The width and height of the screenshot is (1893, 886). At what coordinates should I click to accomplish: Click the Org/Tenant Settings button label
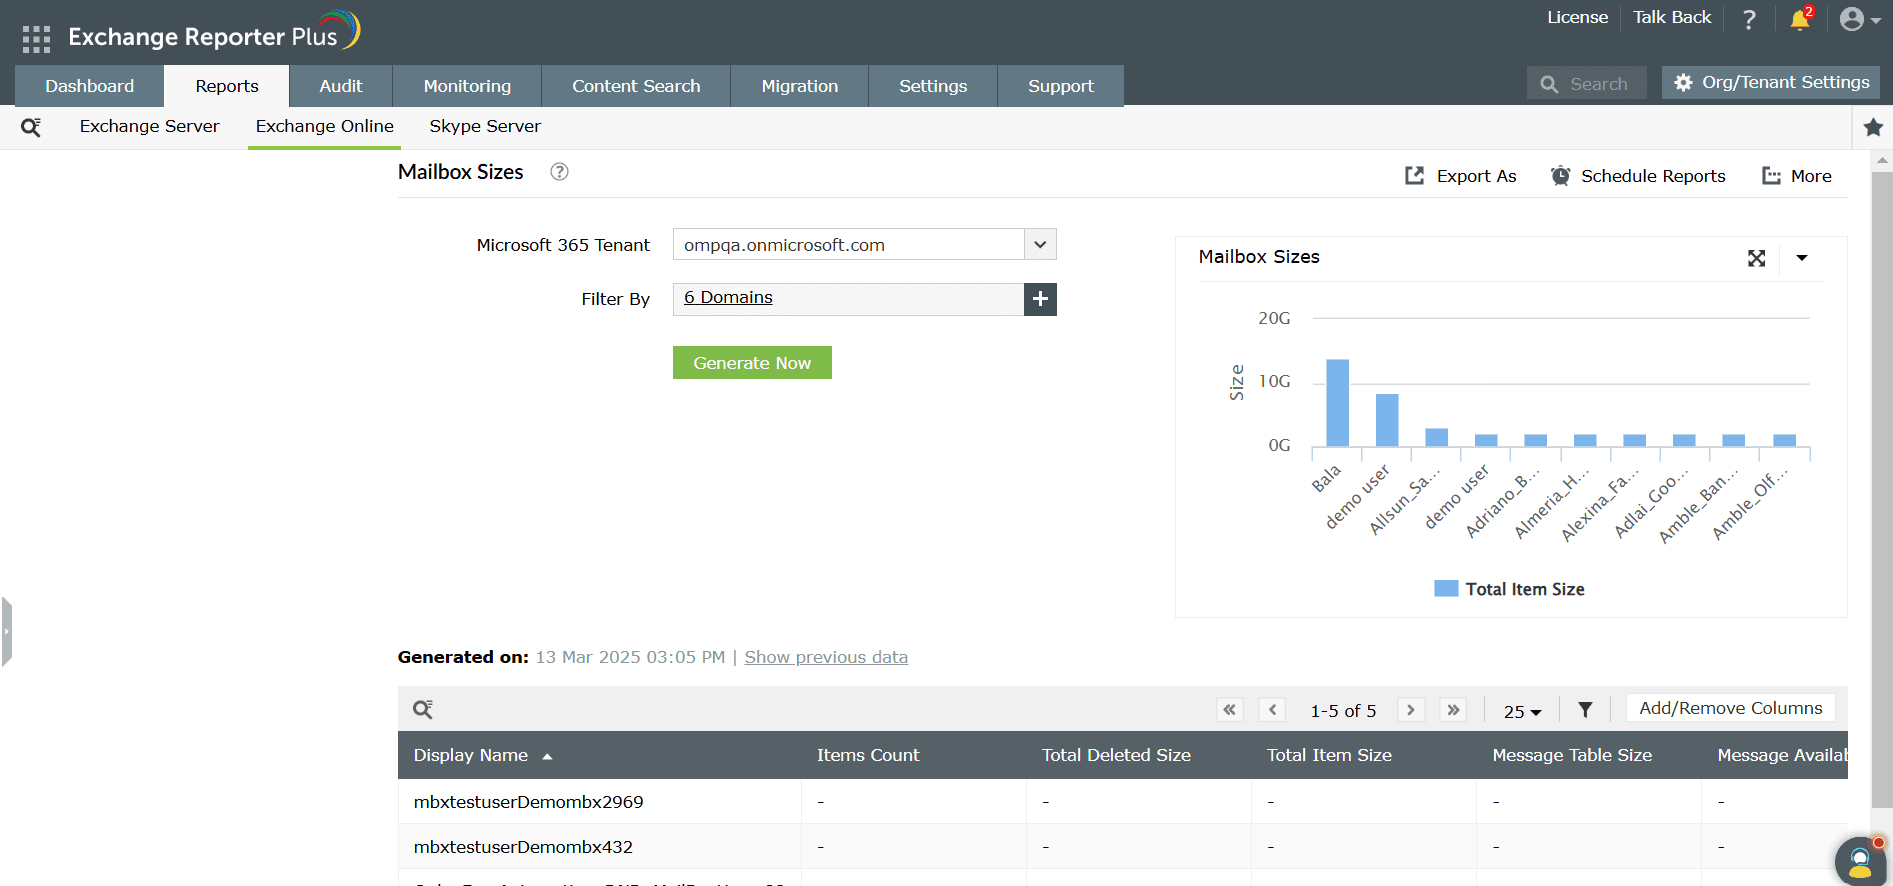coord(1786,82)
